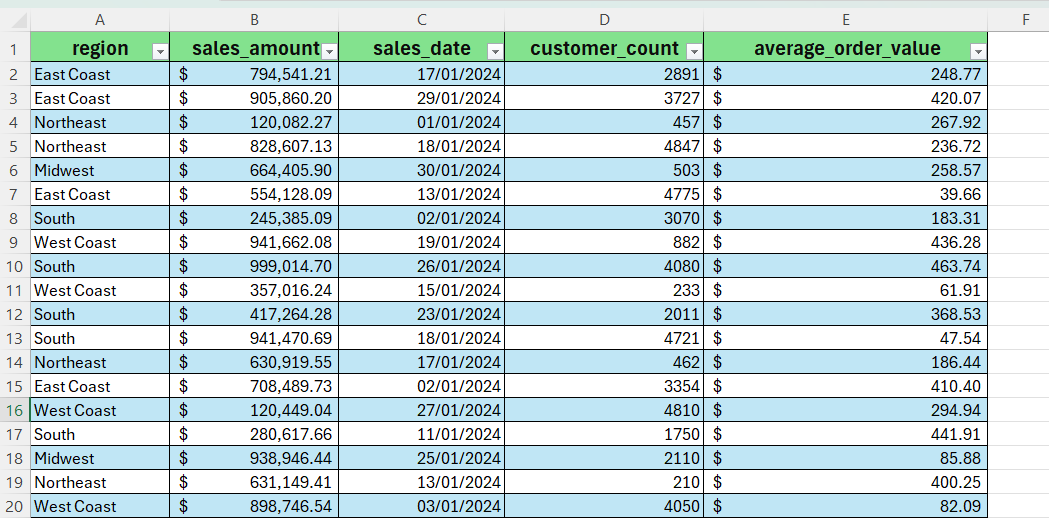Select row 1 header
The height and width of the screenshot is (518, 1049).
14,49
